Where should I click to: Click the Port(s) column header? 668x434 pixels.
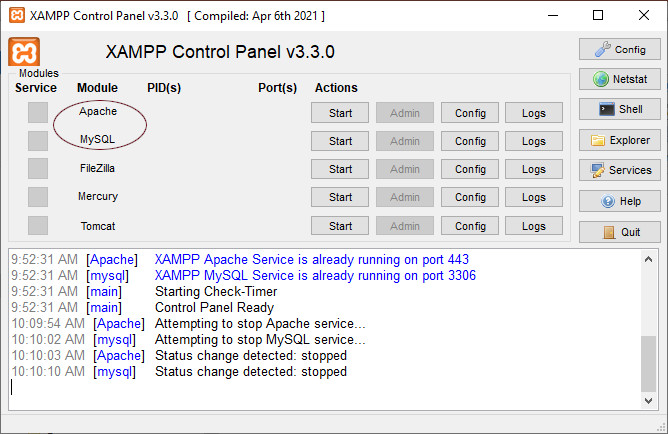[277, 88]
